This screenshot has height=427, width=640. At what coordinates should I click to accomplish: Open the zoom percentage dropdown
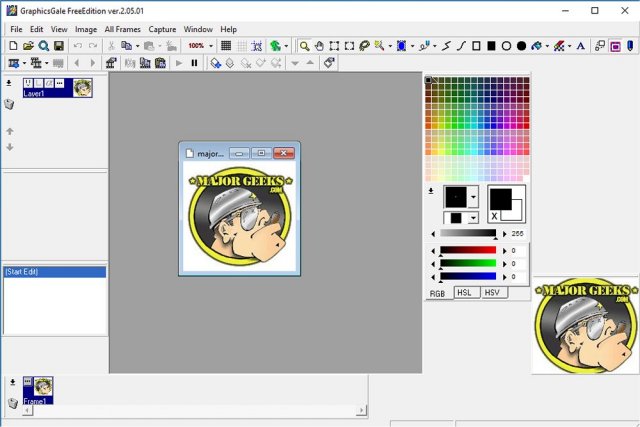(211, 46)
